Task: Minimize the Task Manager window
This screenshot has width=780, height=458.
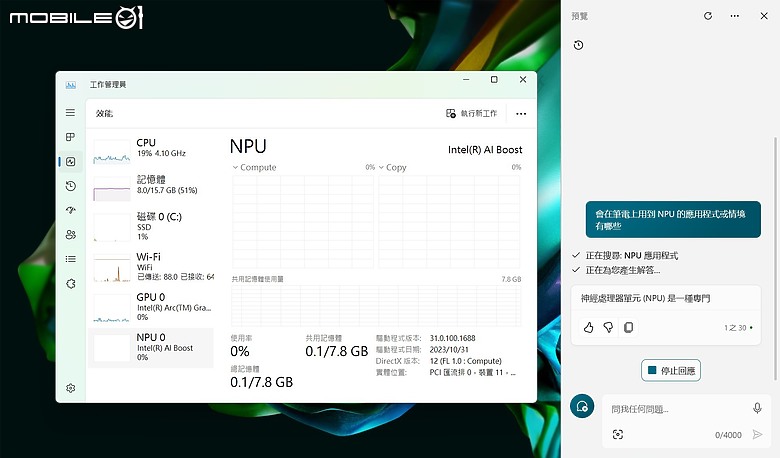Action: click(x=466, y=80)
